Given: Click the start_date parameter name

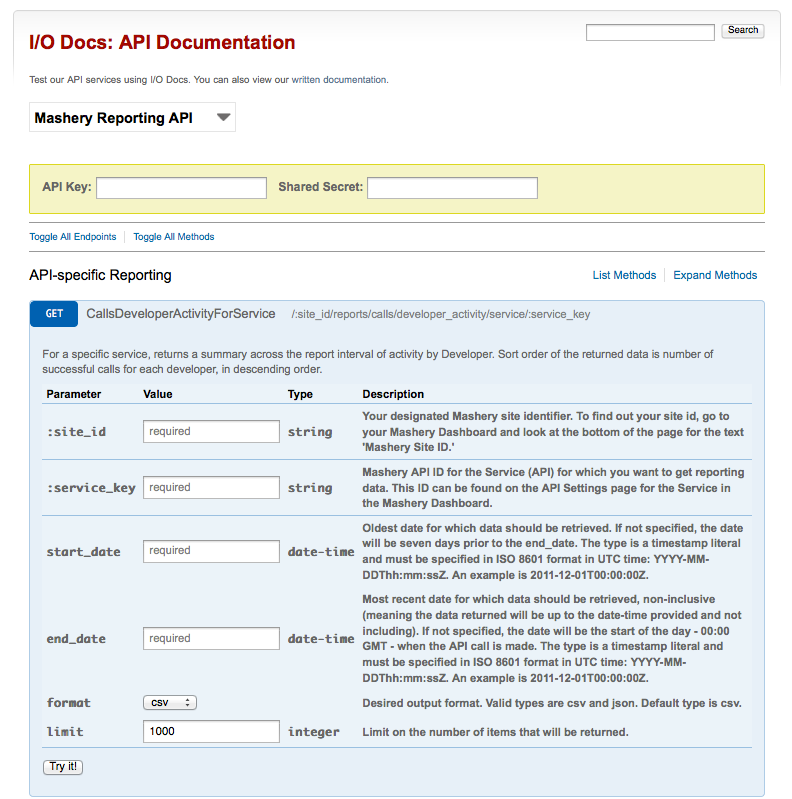Looking at the screenshot, I should [x=84, y=552].
